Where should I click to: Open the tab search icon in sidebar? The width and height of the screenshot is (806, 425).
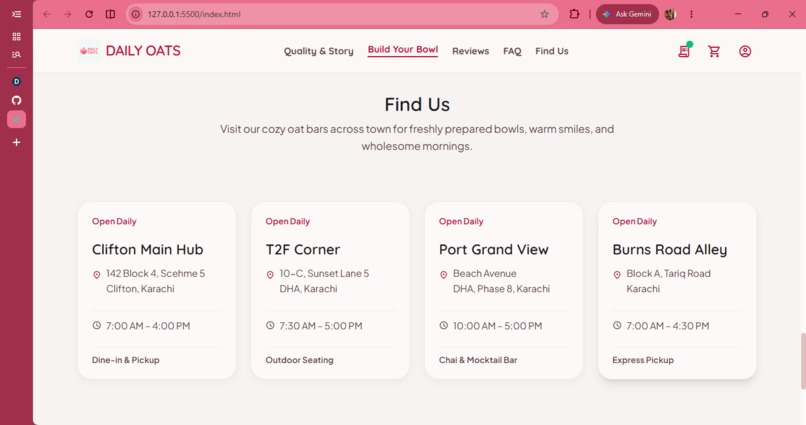coord(16,54)
